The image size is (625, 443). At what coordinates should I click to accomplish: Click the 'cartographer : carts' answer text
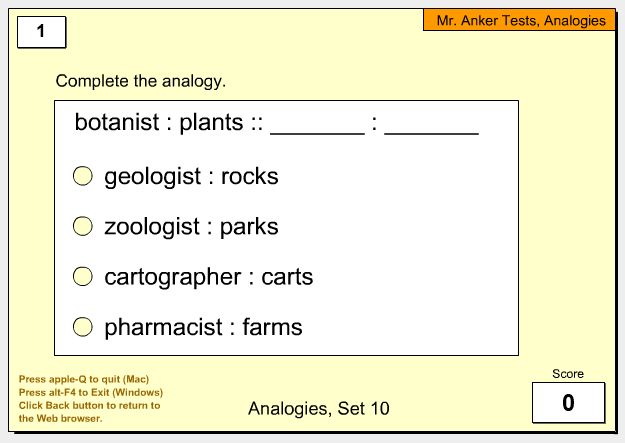(208, 277)
